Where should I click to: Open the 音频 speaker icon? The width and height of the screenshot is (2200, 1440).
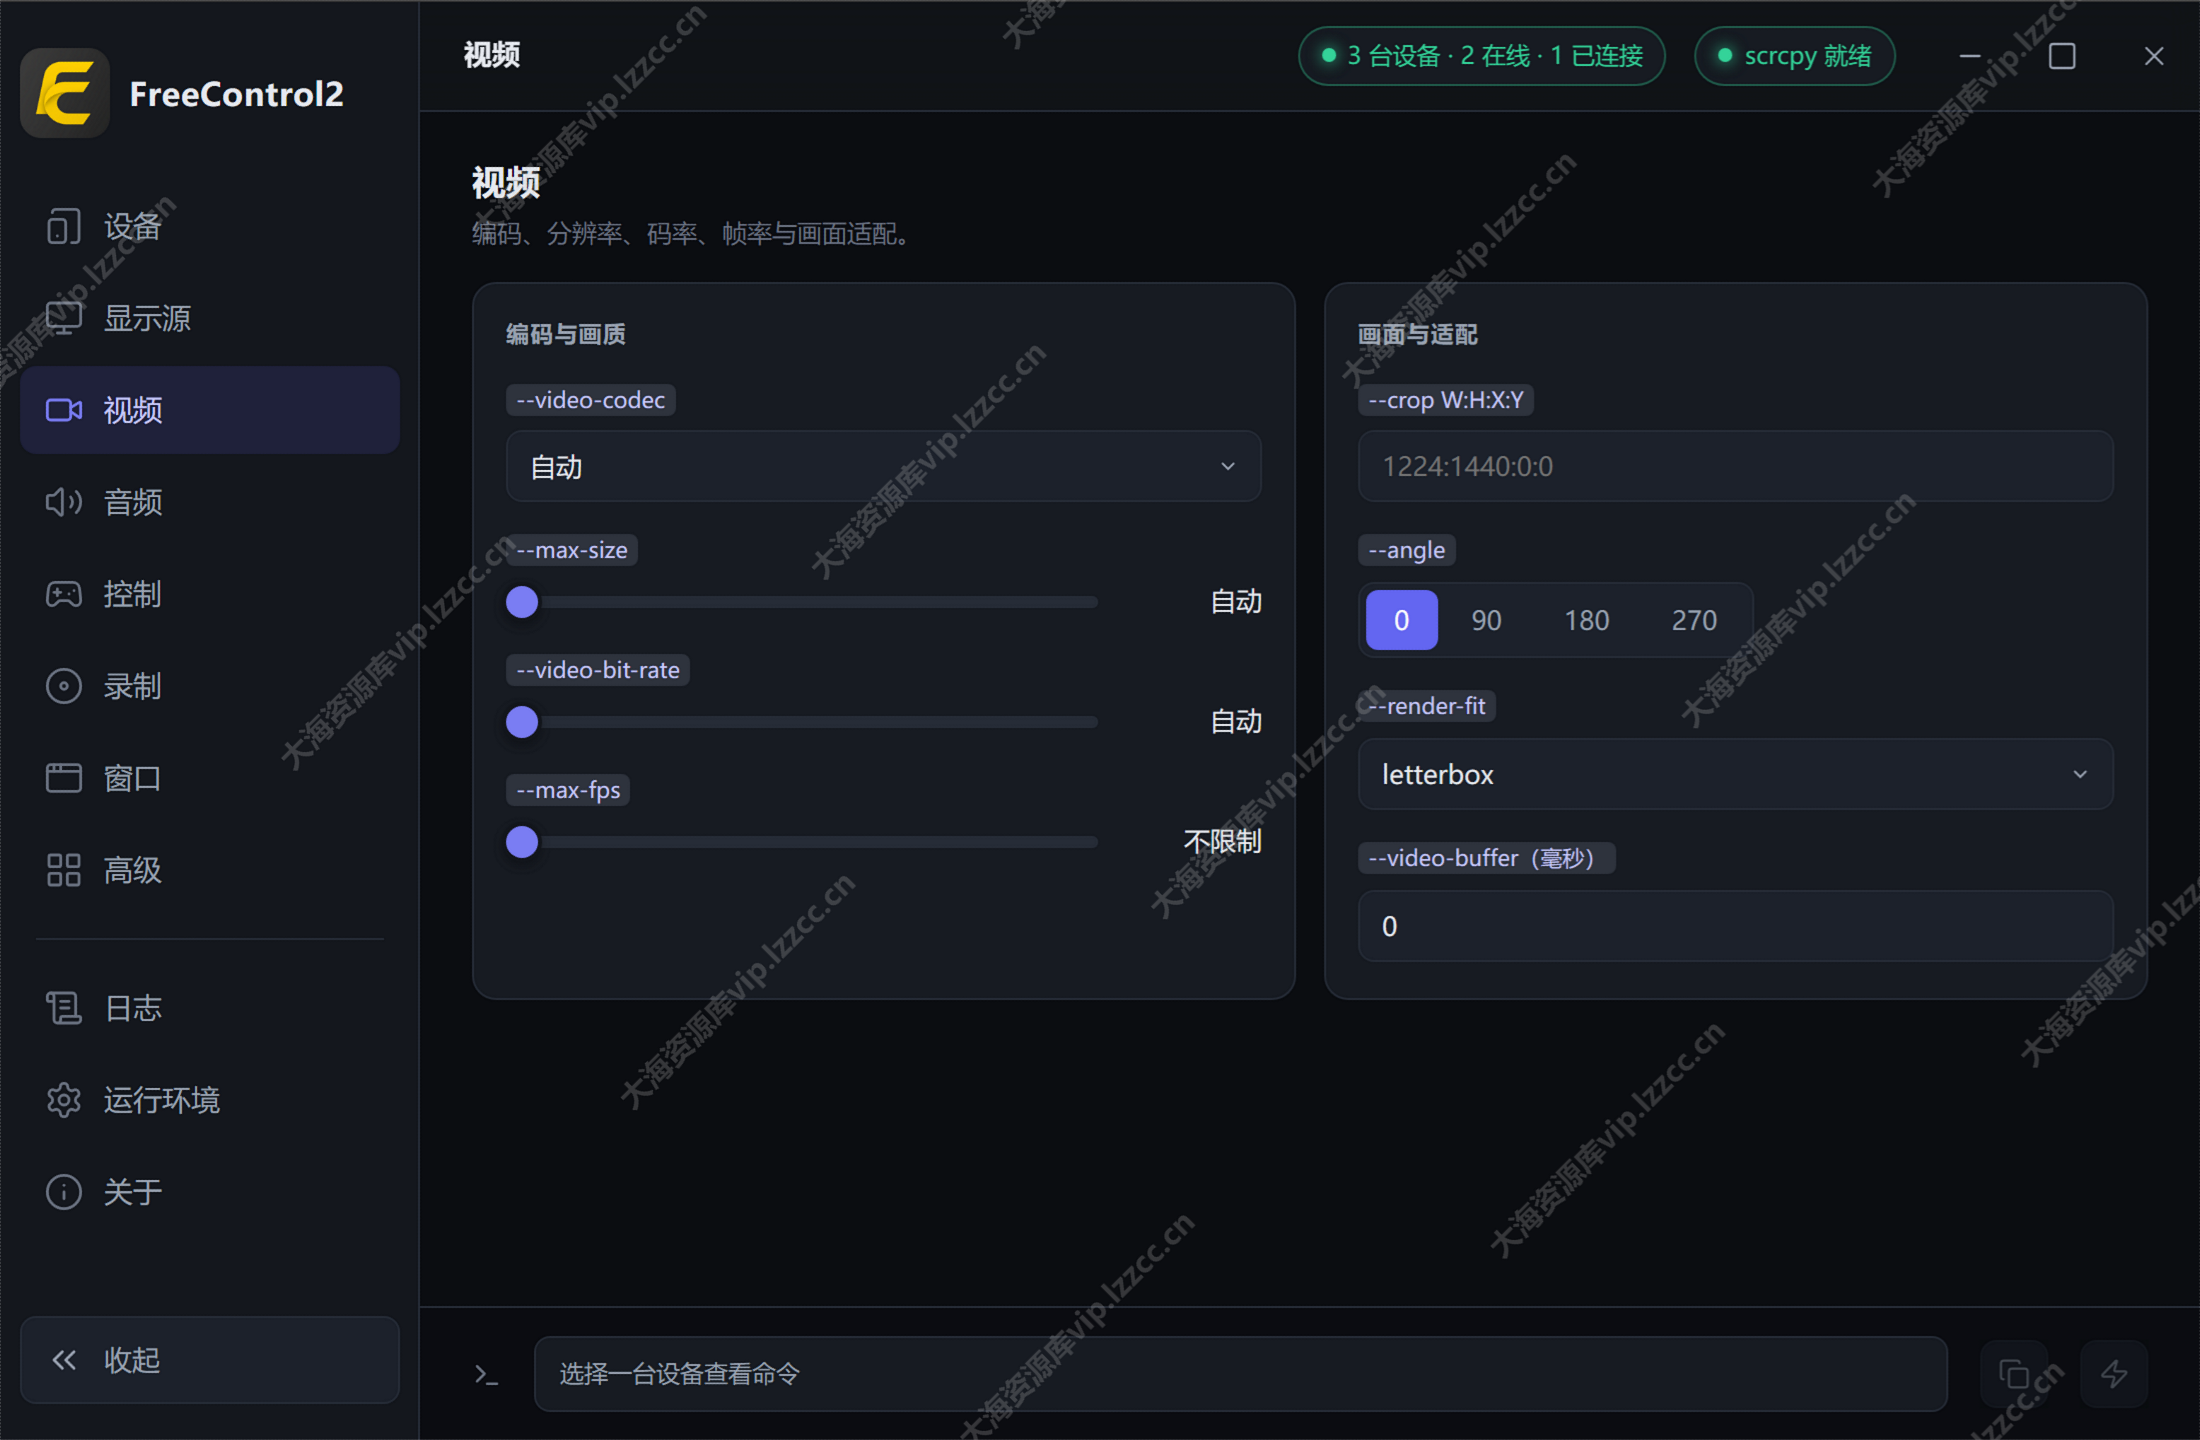(63, 502)
